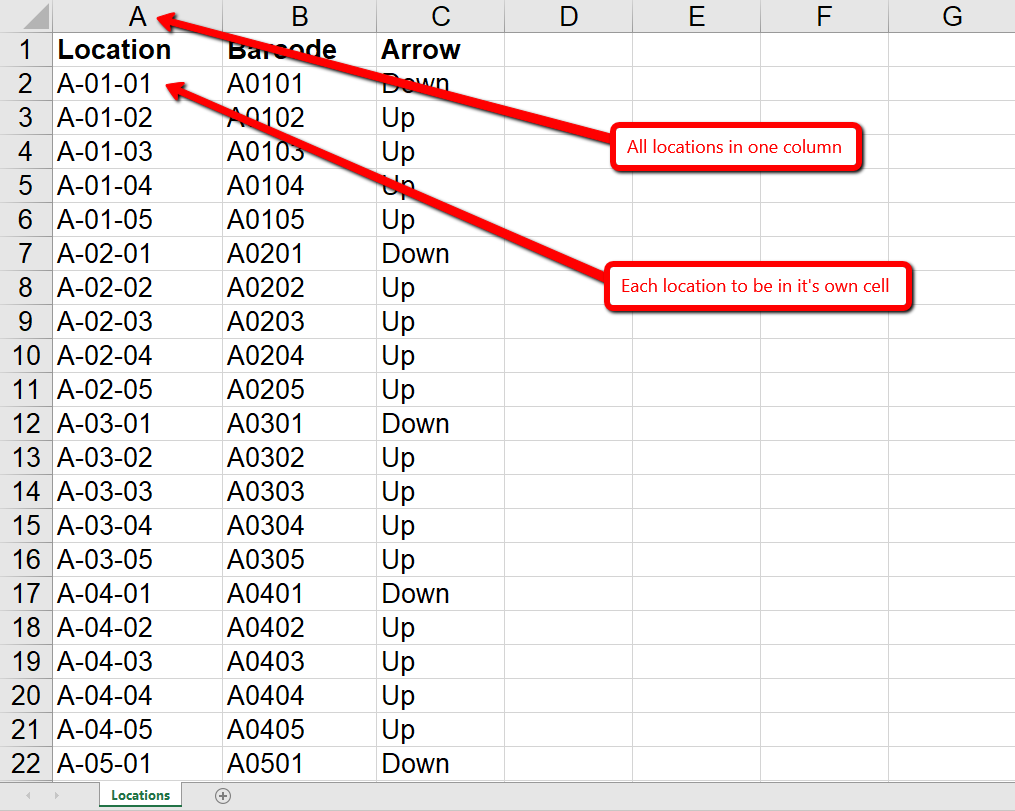Image resolution: width=1015 pixels, height=811 pixels.
Task: Select barcode cell A0301
Action: [299, 424]
